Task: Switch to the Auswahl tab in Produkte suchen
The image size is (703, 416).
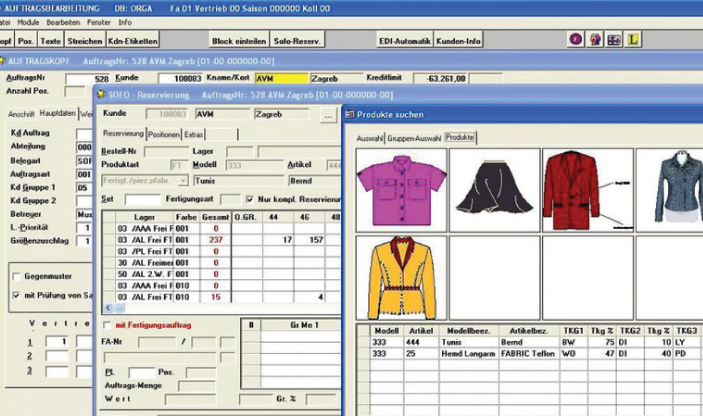Action: (370, 139)
